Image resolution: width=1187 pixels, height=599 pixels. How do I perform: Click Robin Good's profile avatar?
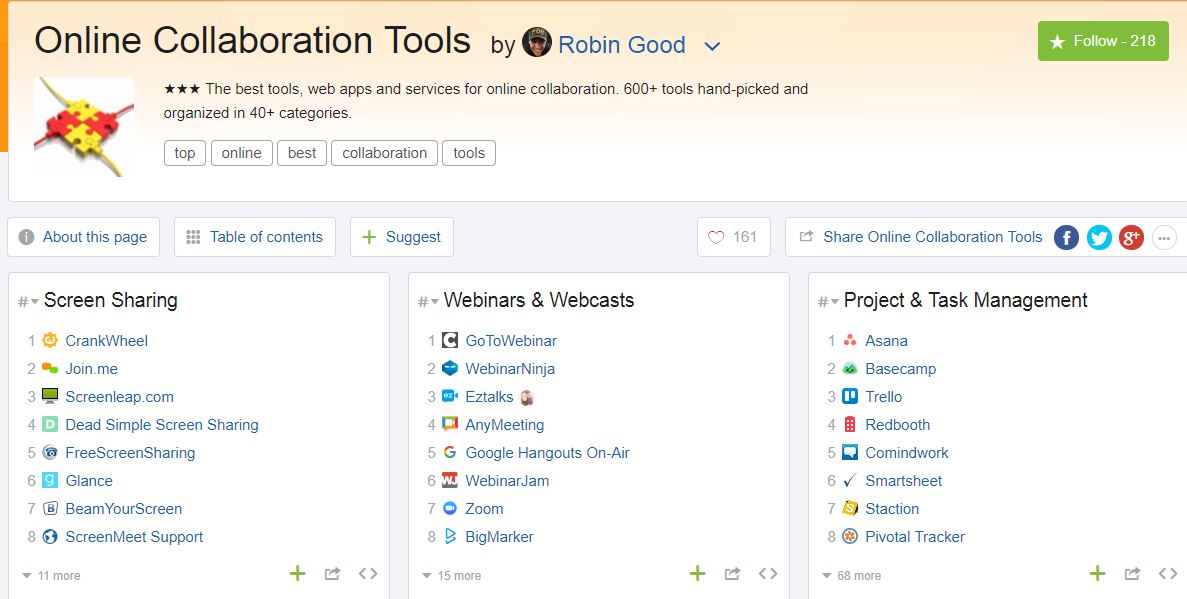pos(537,44)
